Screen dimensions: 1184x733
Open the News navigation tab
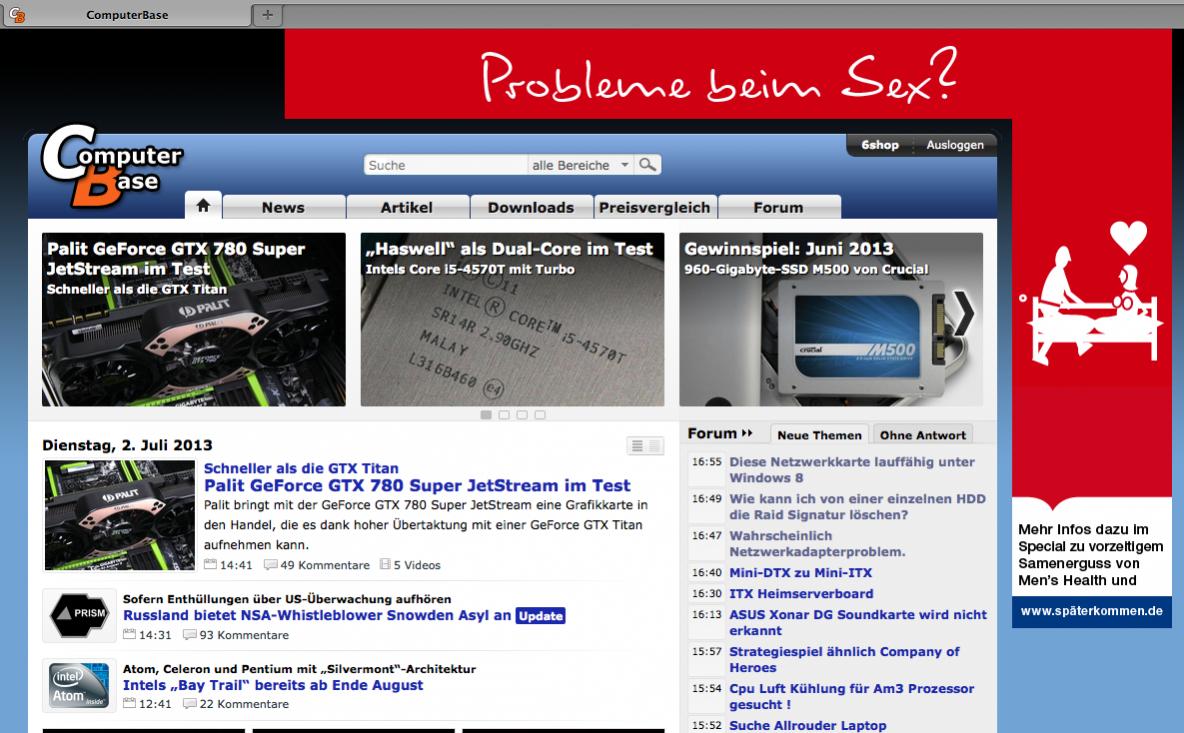pyautogui.click(x=284, y=207)
